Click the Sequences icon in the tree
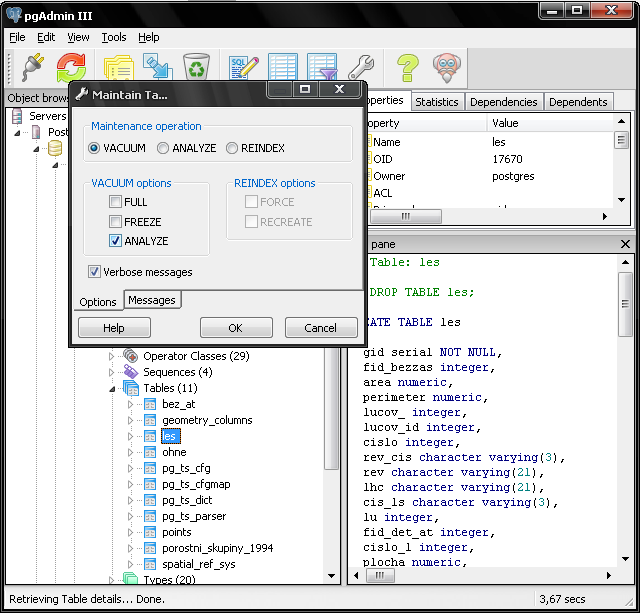The width and height of the screenshot is (640, 613). [x=131, y=372]
